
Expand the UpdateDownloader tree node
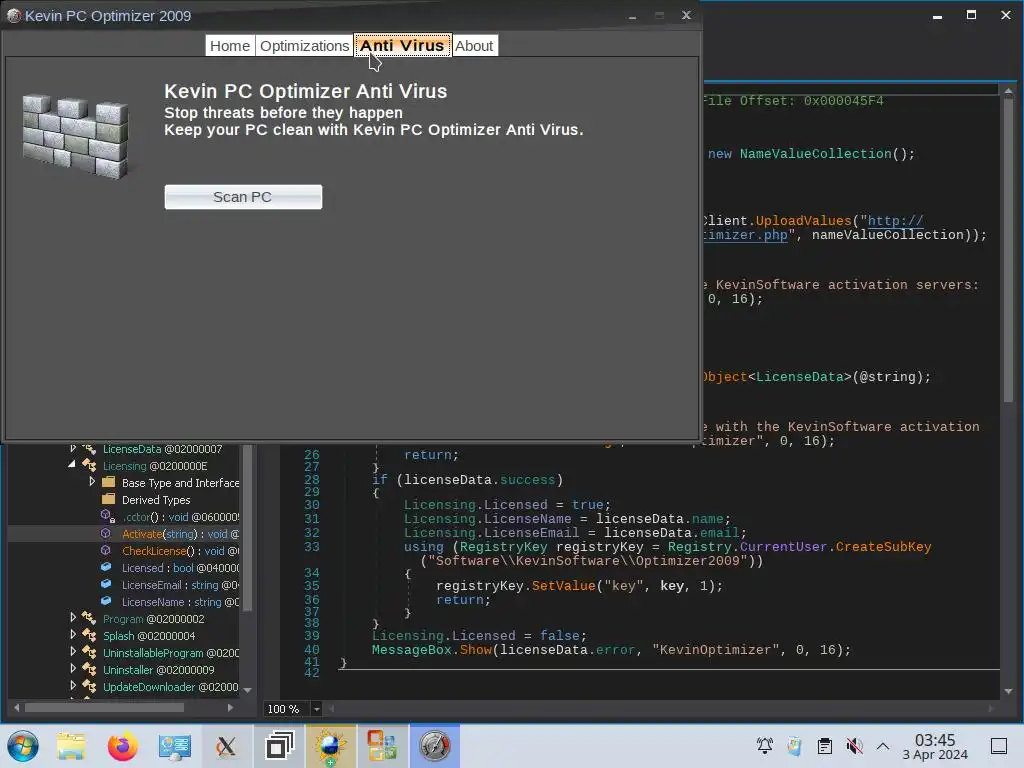[x=73, y=686]
